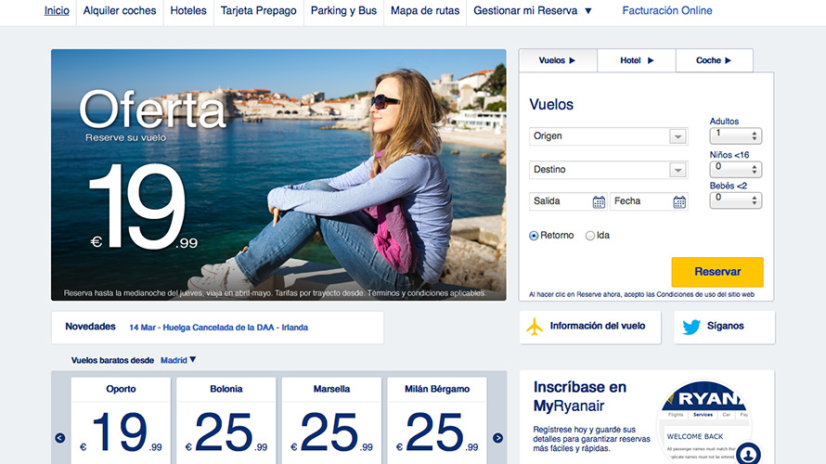Image resolution: width=826 pixels, height=464 pixels.
Task: Expand the Destino dropdown
Action: point(677,170)
